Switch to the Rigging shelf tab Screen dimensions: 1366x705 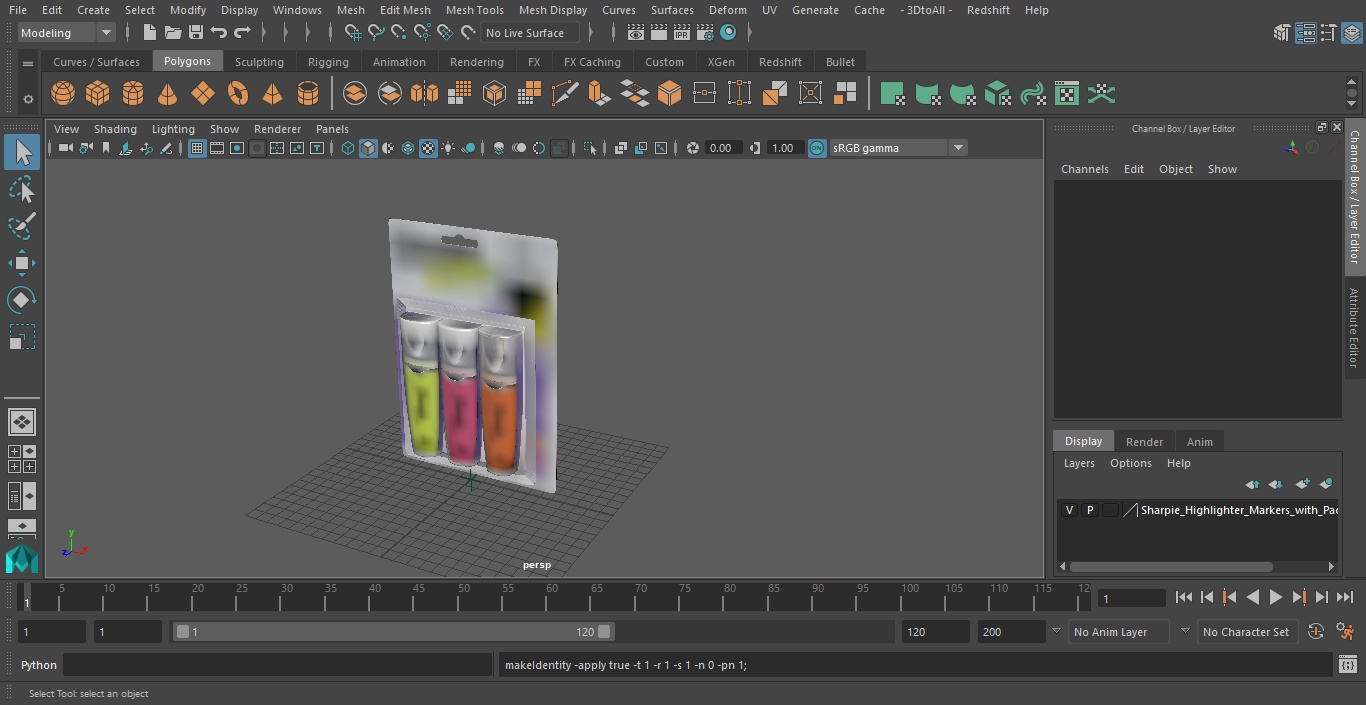328,62
